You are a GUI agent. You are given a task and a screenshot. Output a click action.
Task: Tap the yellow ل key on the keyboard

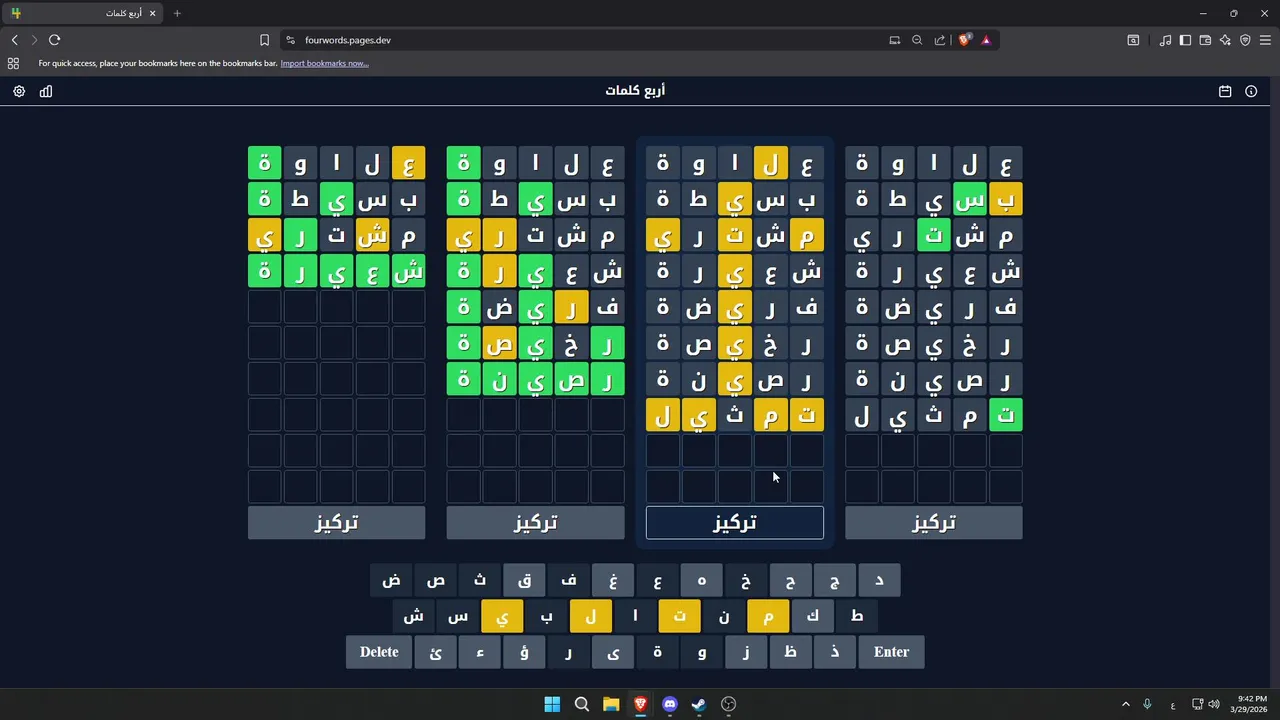click(x=591, y=616)
